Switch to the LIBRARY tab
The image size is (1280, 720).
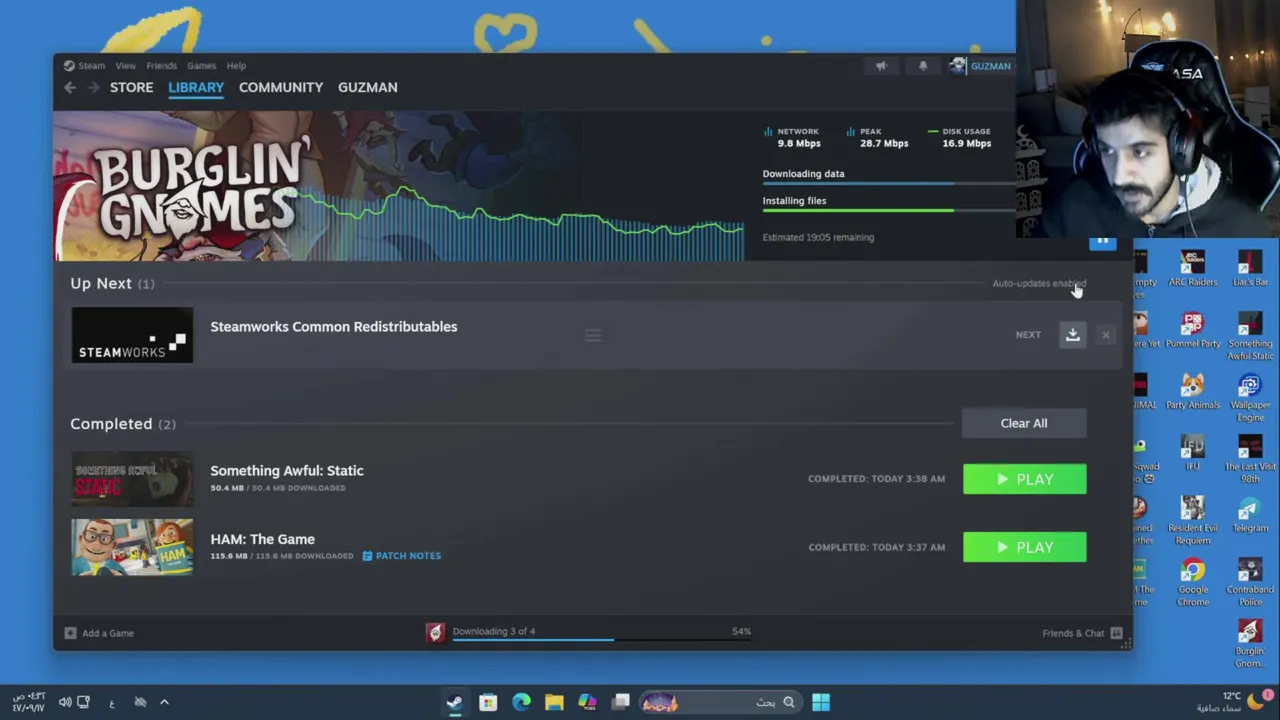(196, 88)
